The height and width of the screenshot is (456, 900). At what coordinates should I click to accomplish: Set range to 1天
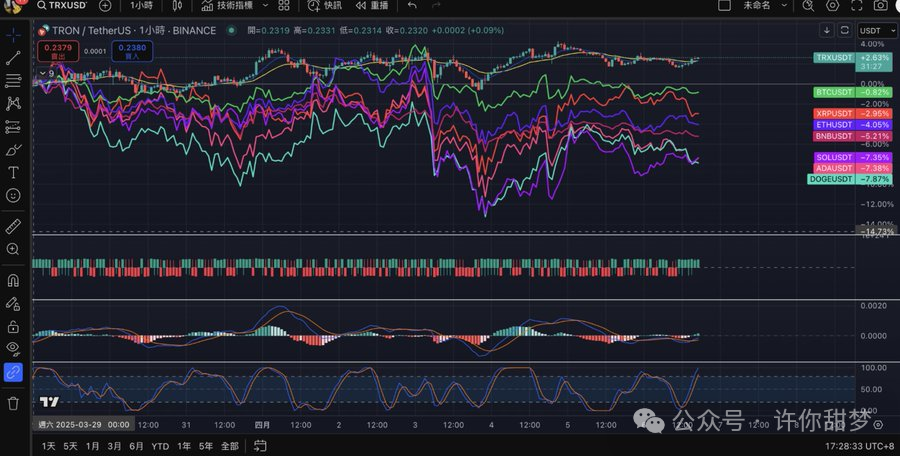[x=49, y=446]
